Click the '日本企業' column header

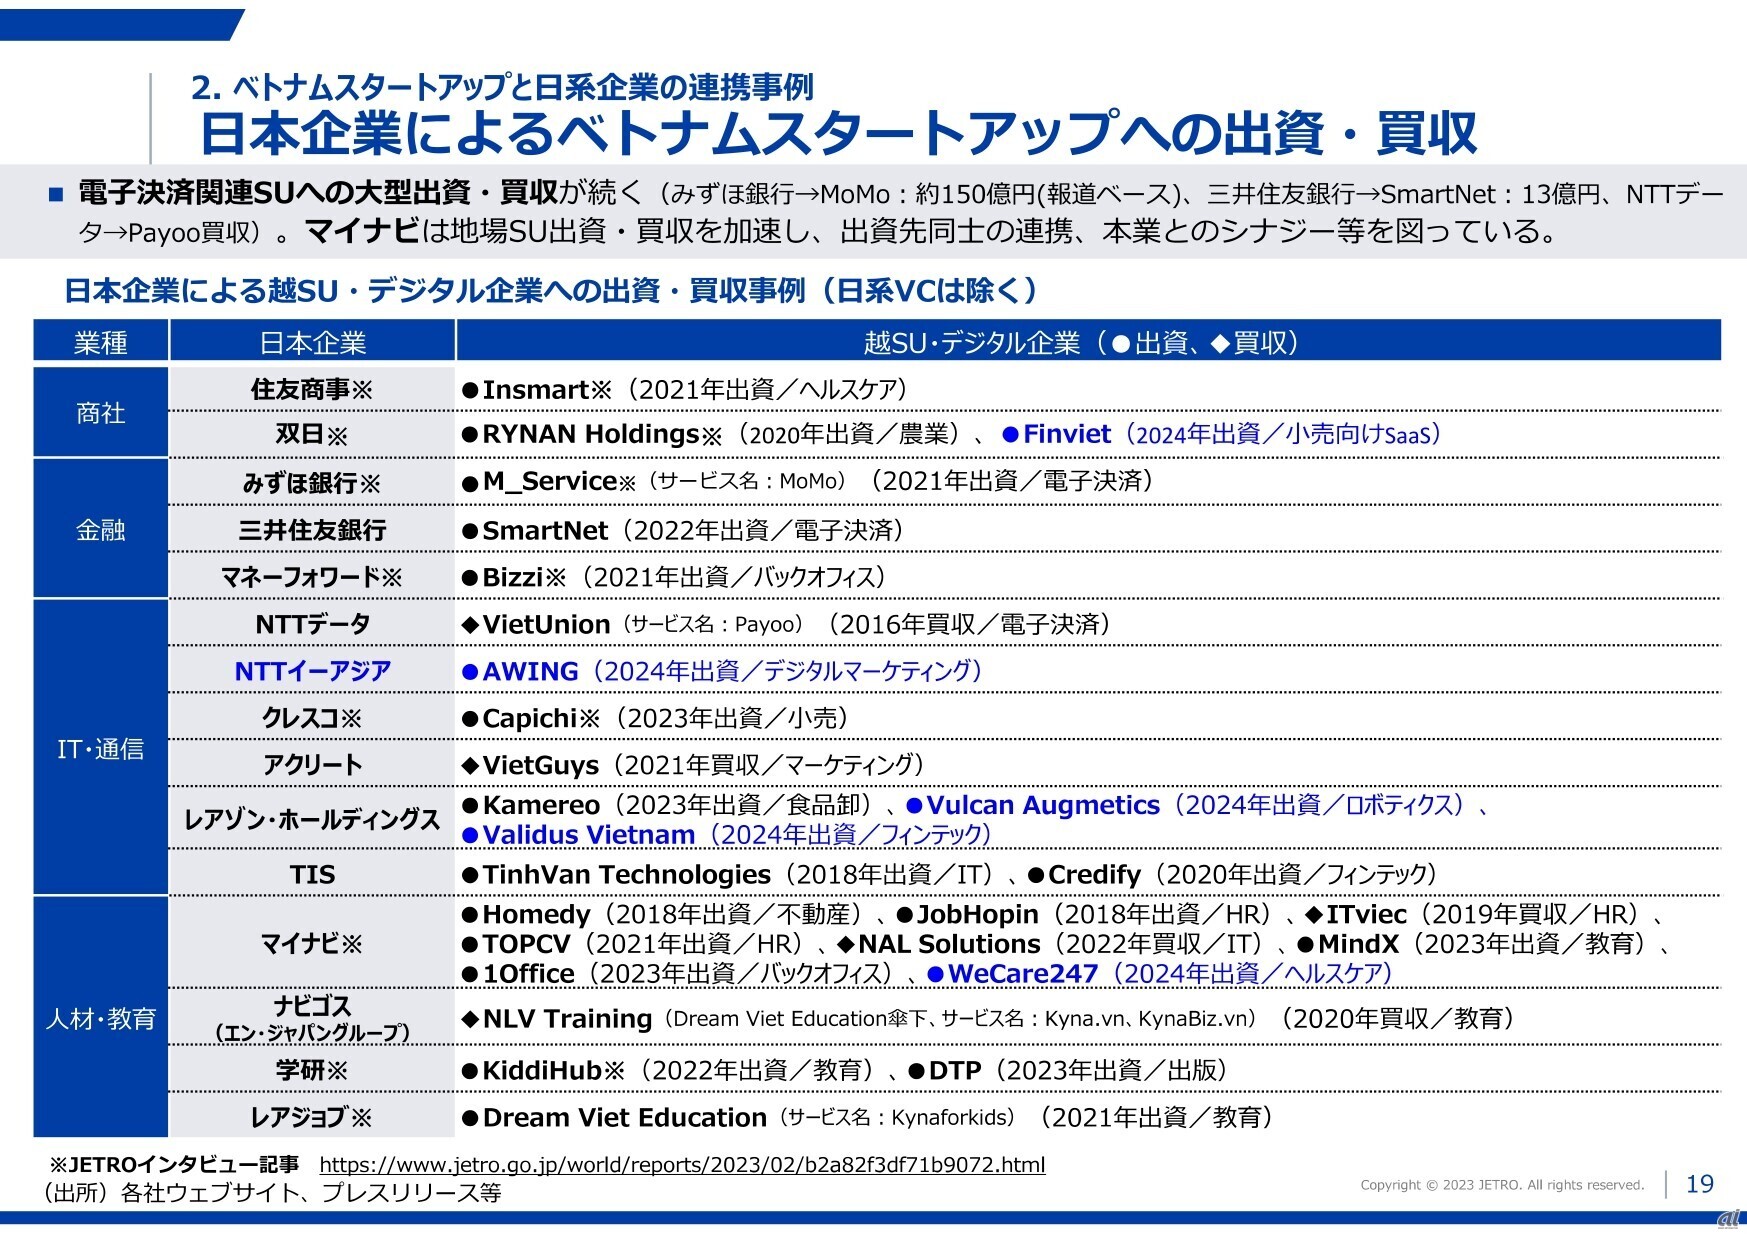coord(312,343)
